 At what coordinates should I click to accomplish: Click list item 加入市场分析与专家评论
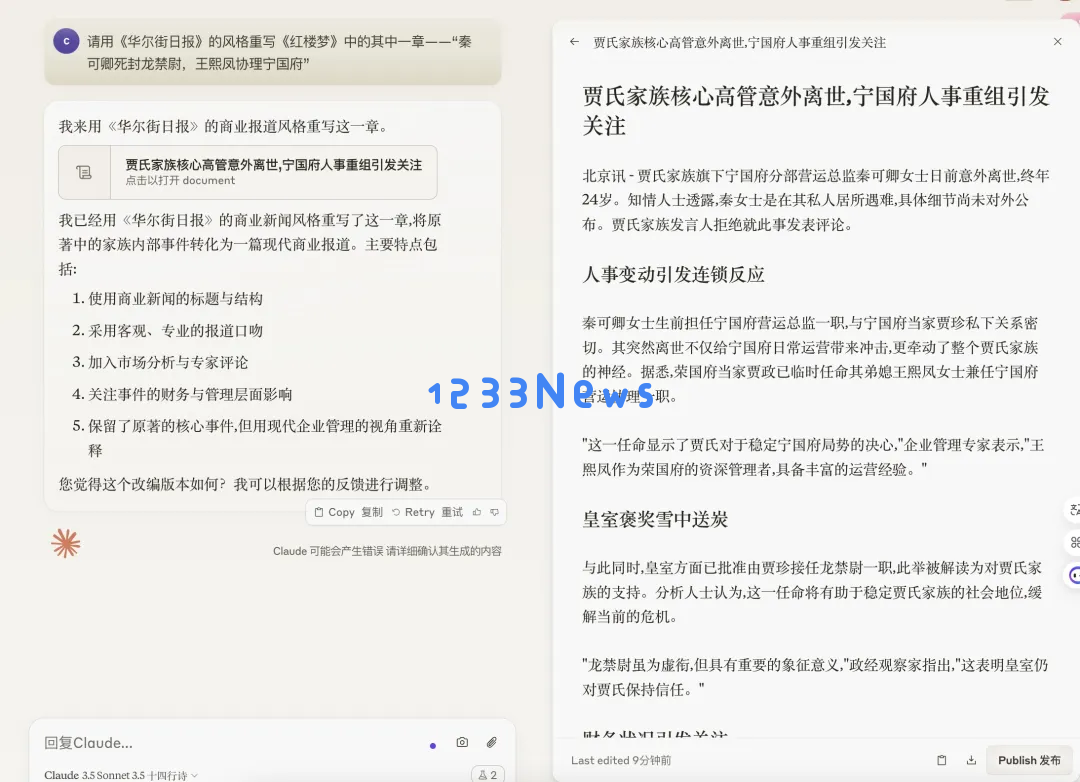pyautogui.click(x=168, y=362)
